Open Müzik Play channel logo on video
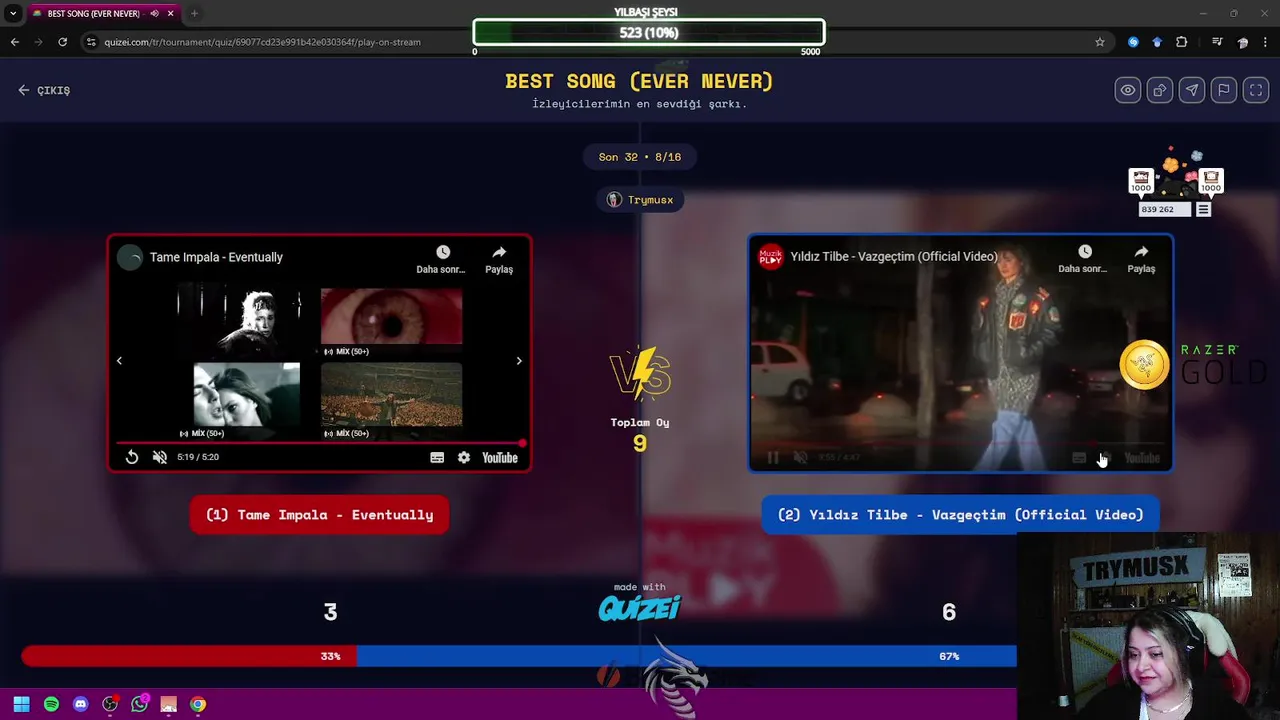Screen dimensions: 1280x720 coord(770,256)
